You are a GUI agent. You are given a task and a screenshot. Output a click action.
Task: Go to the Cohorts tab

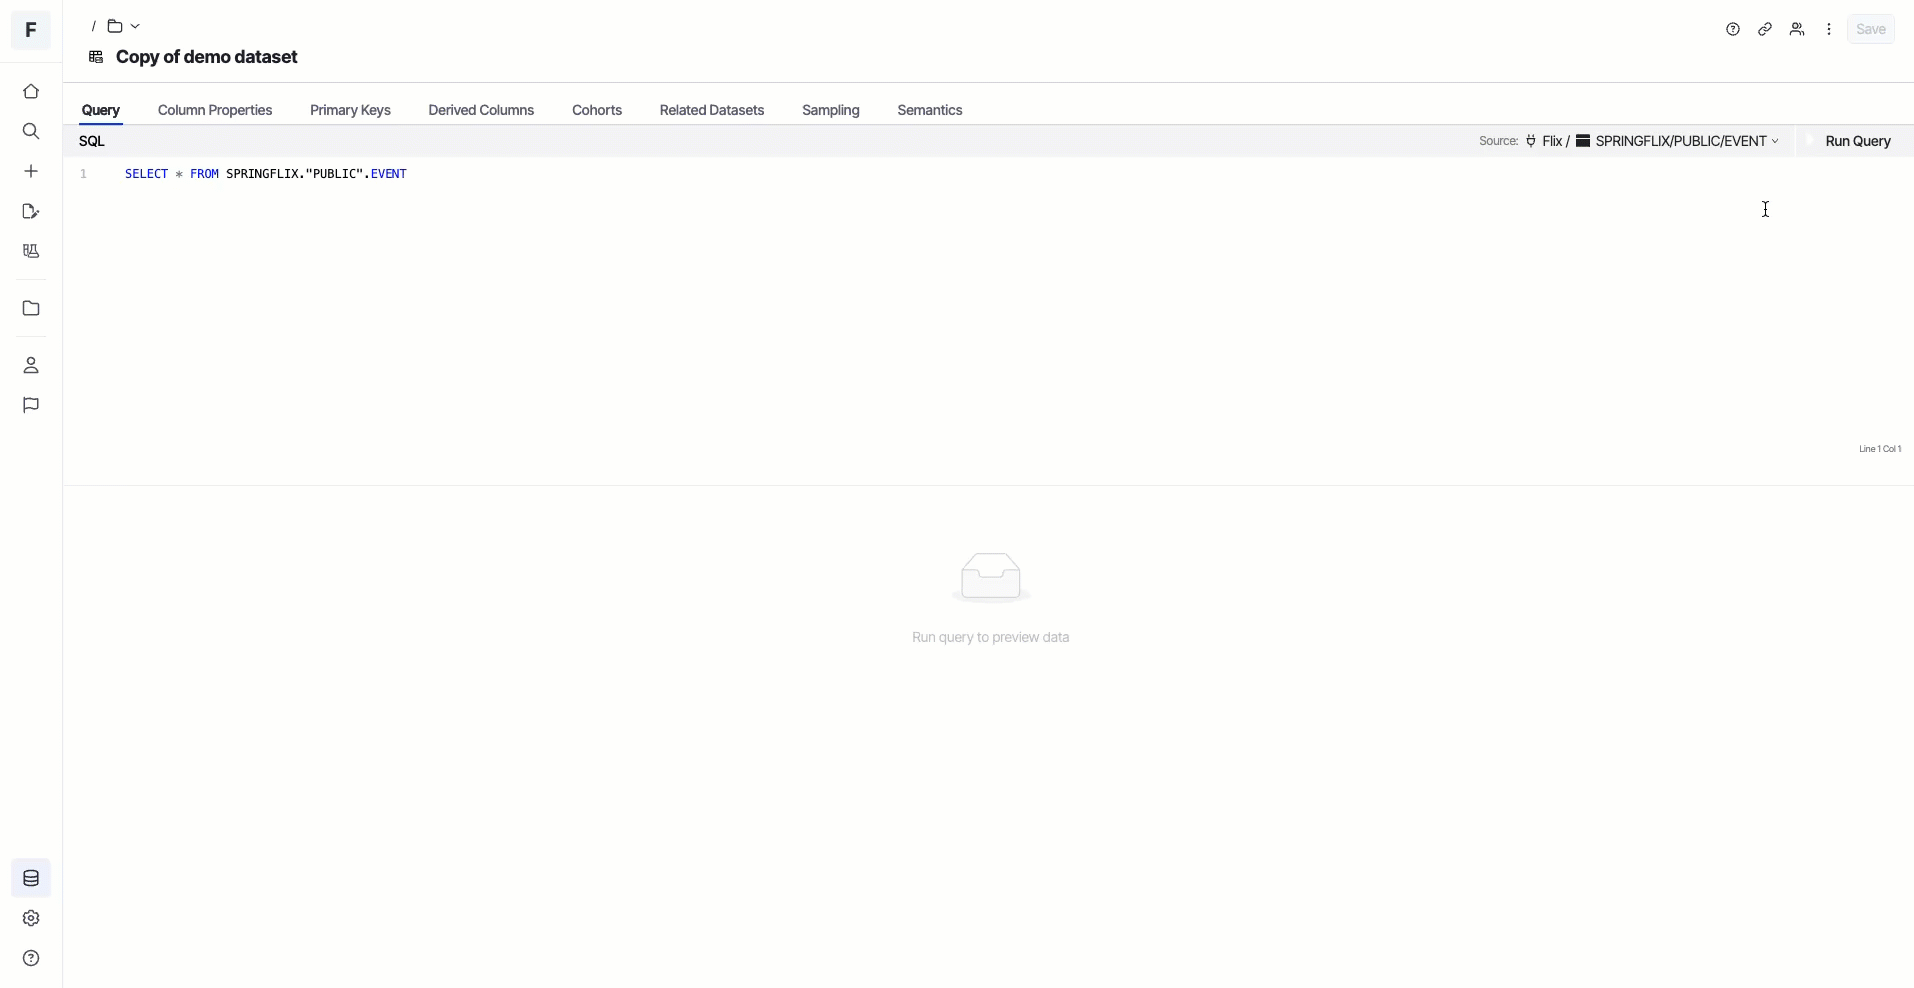tap(597, 110)
